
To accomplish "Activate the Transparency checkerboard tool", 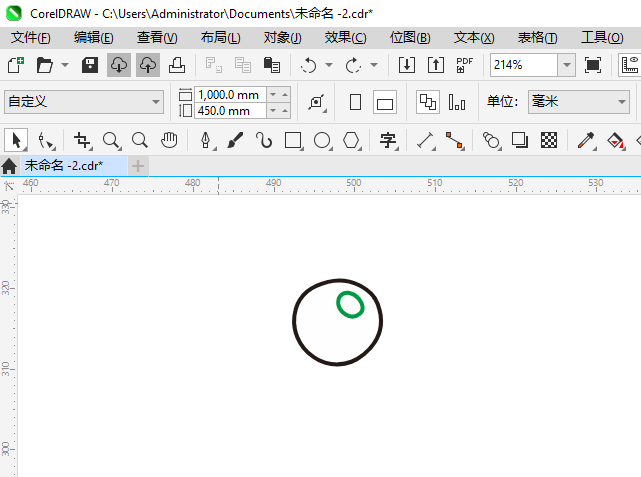I will click(x=549, y=141).
